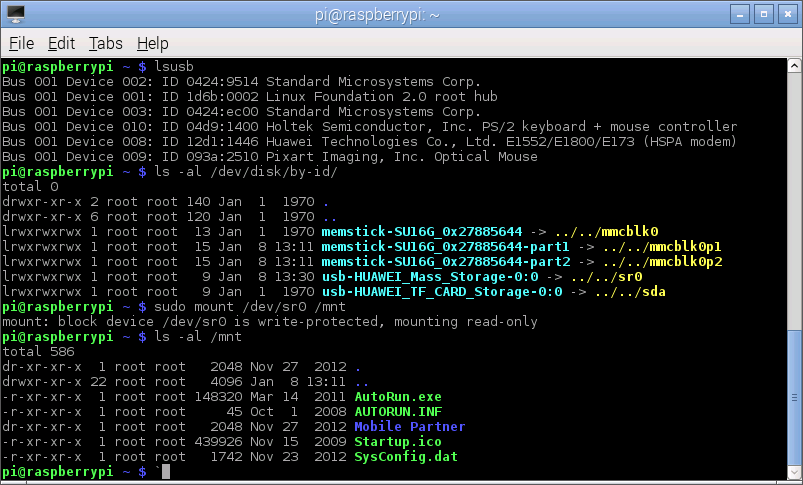Open the File menu
The width and height of the screenshot is (803, 485).
click(x=22, y=44)
